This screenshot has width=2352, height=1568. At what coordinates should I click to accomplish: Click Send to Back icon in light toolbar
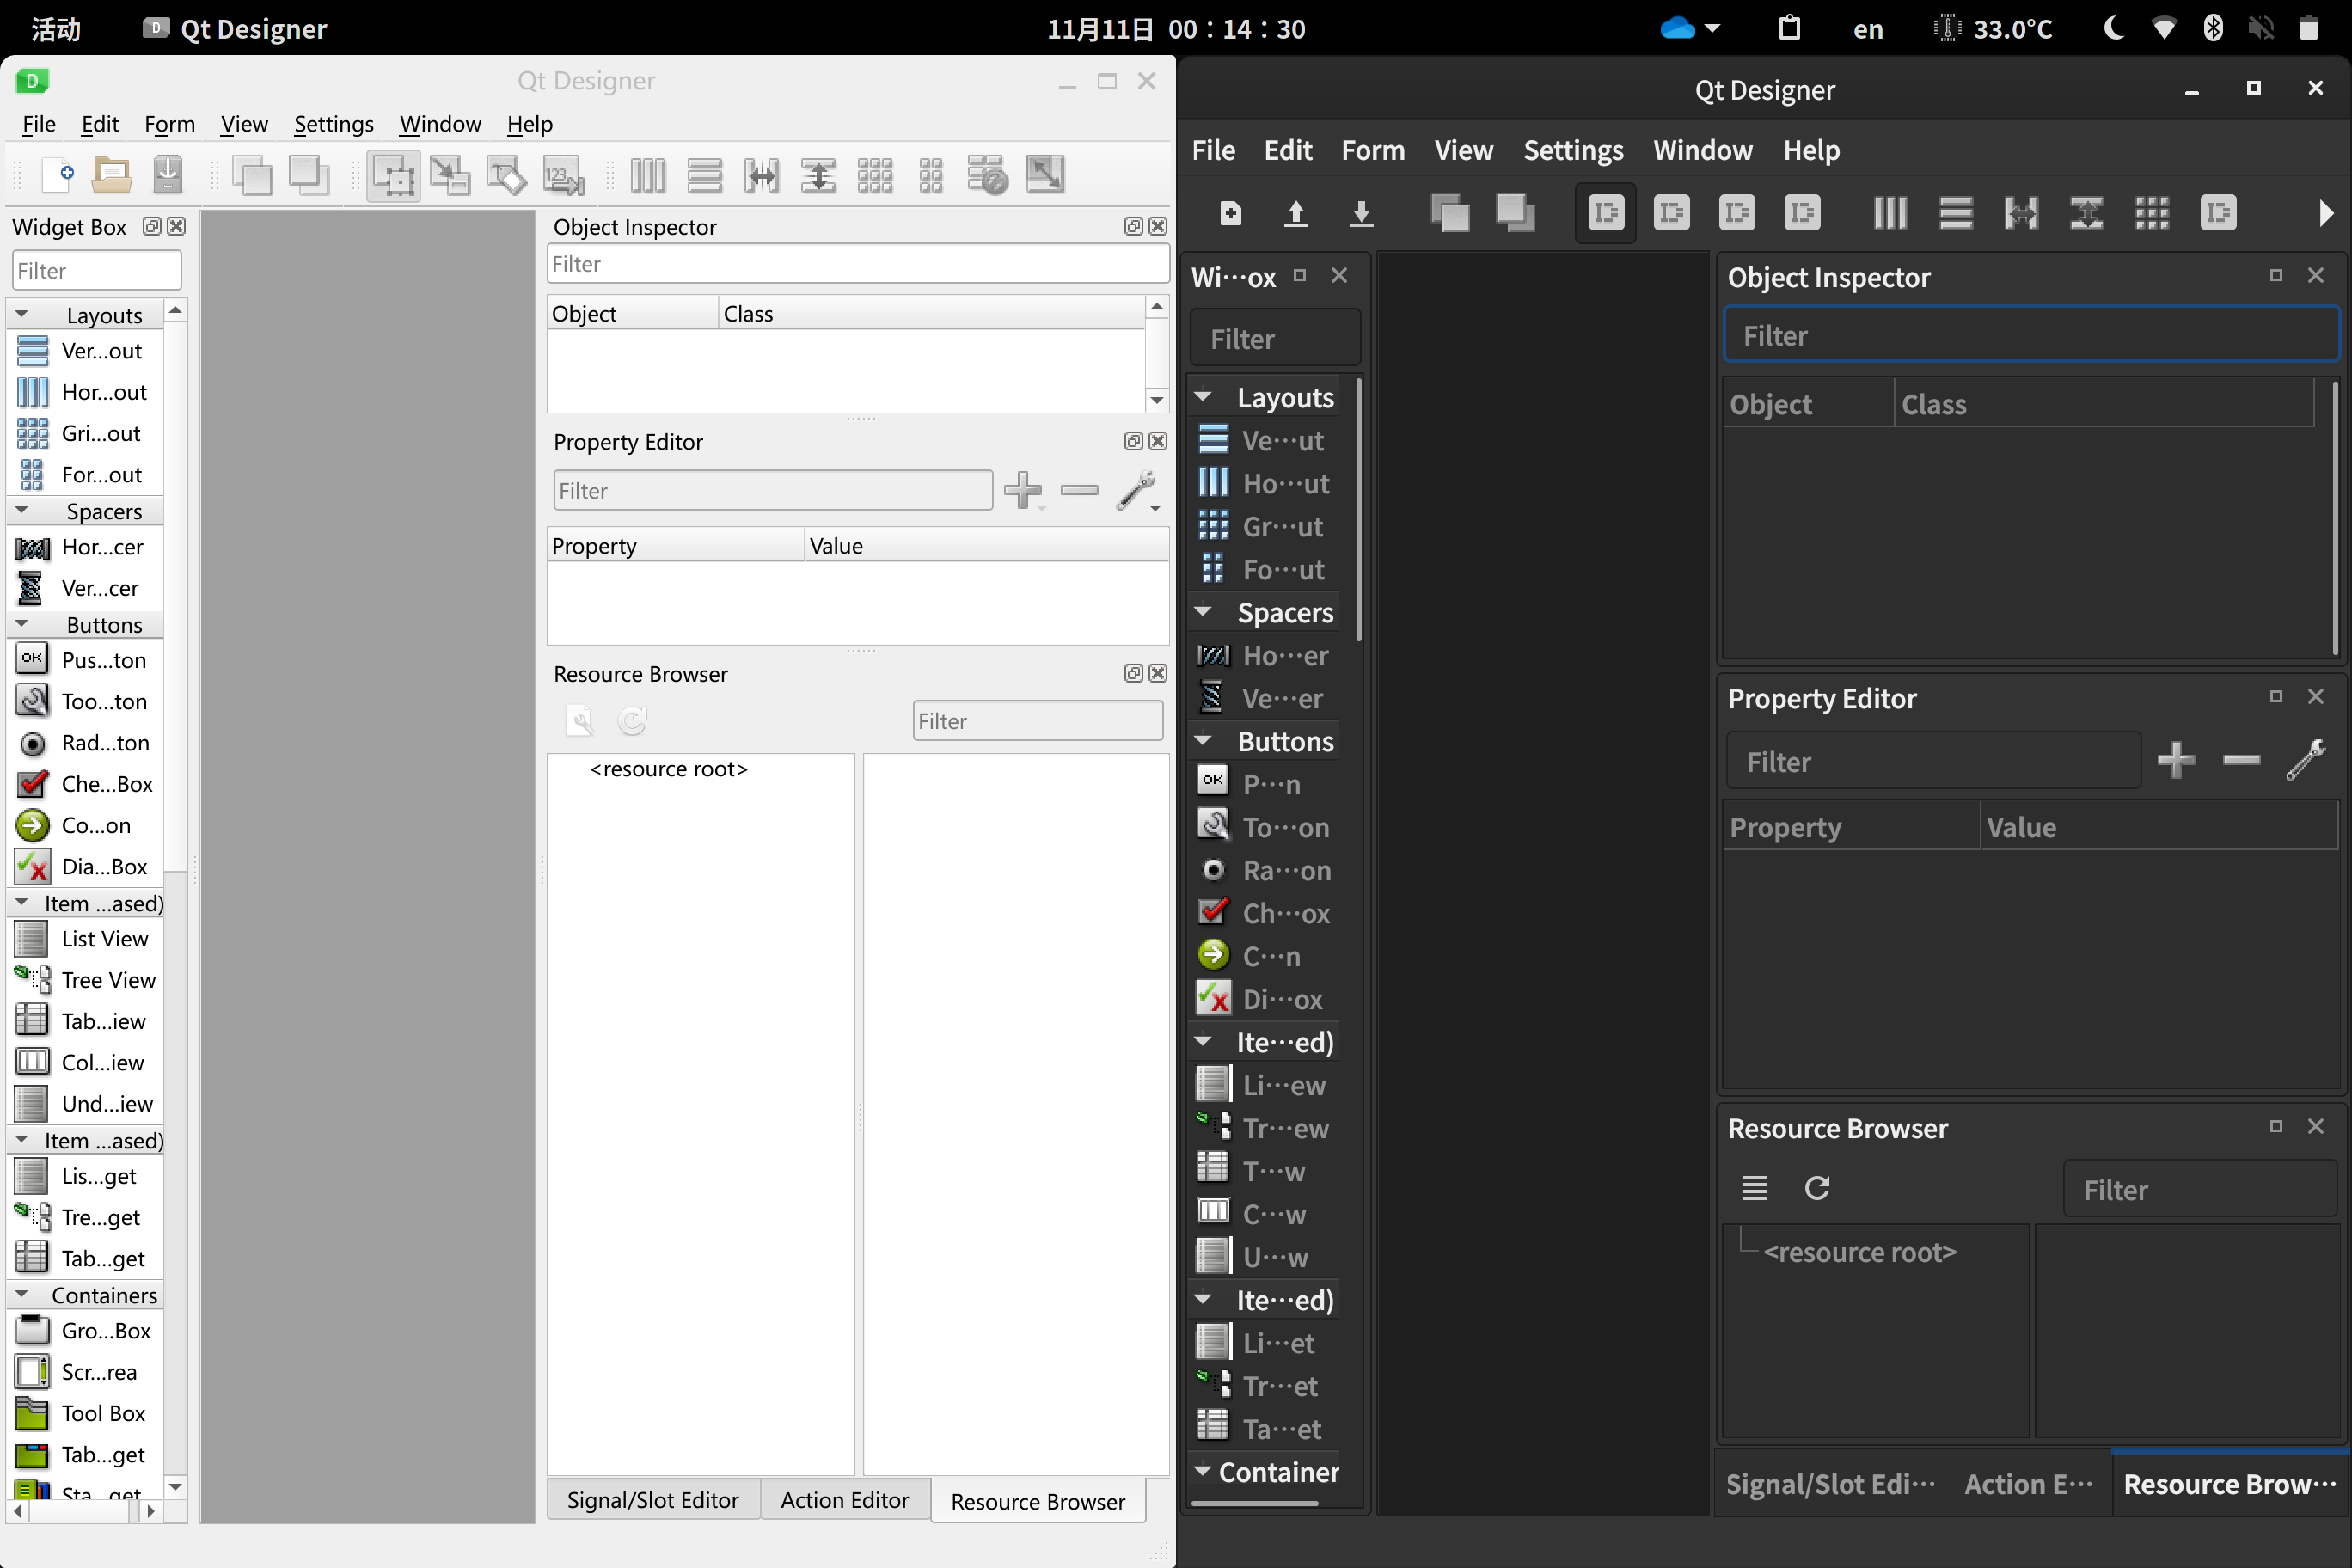(252, 176)
